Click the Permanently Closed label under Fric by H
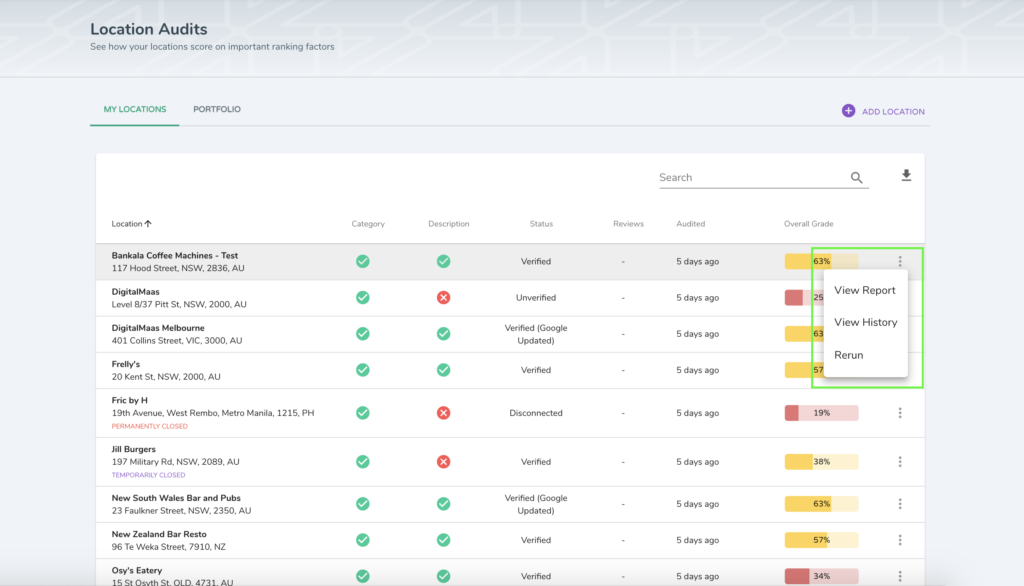This screenshot has height=586, width=1024. (x=150, y=426)
